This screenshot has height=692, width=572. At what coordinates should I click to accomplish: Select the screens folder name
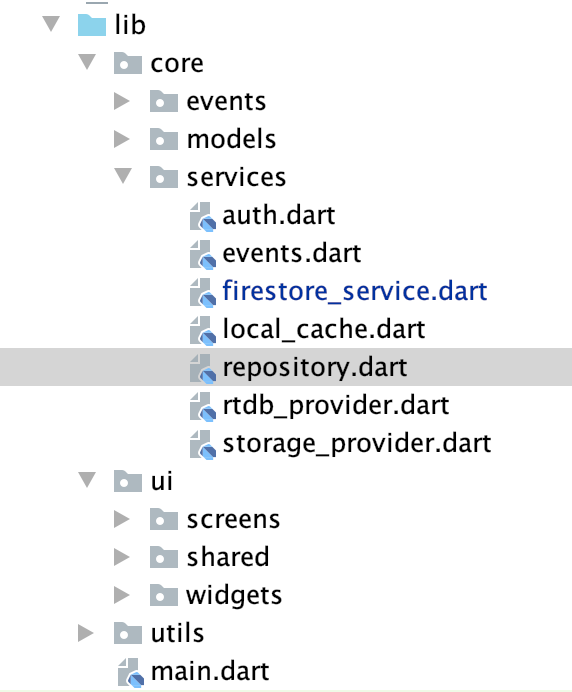233,520
